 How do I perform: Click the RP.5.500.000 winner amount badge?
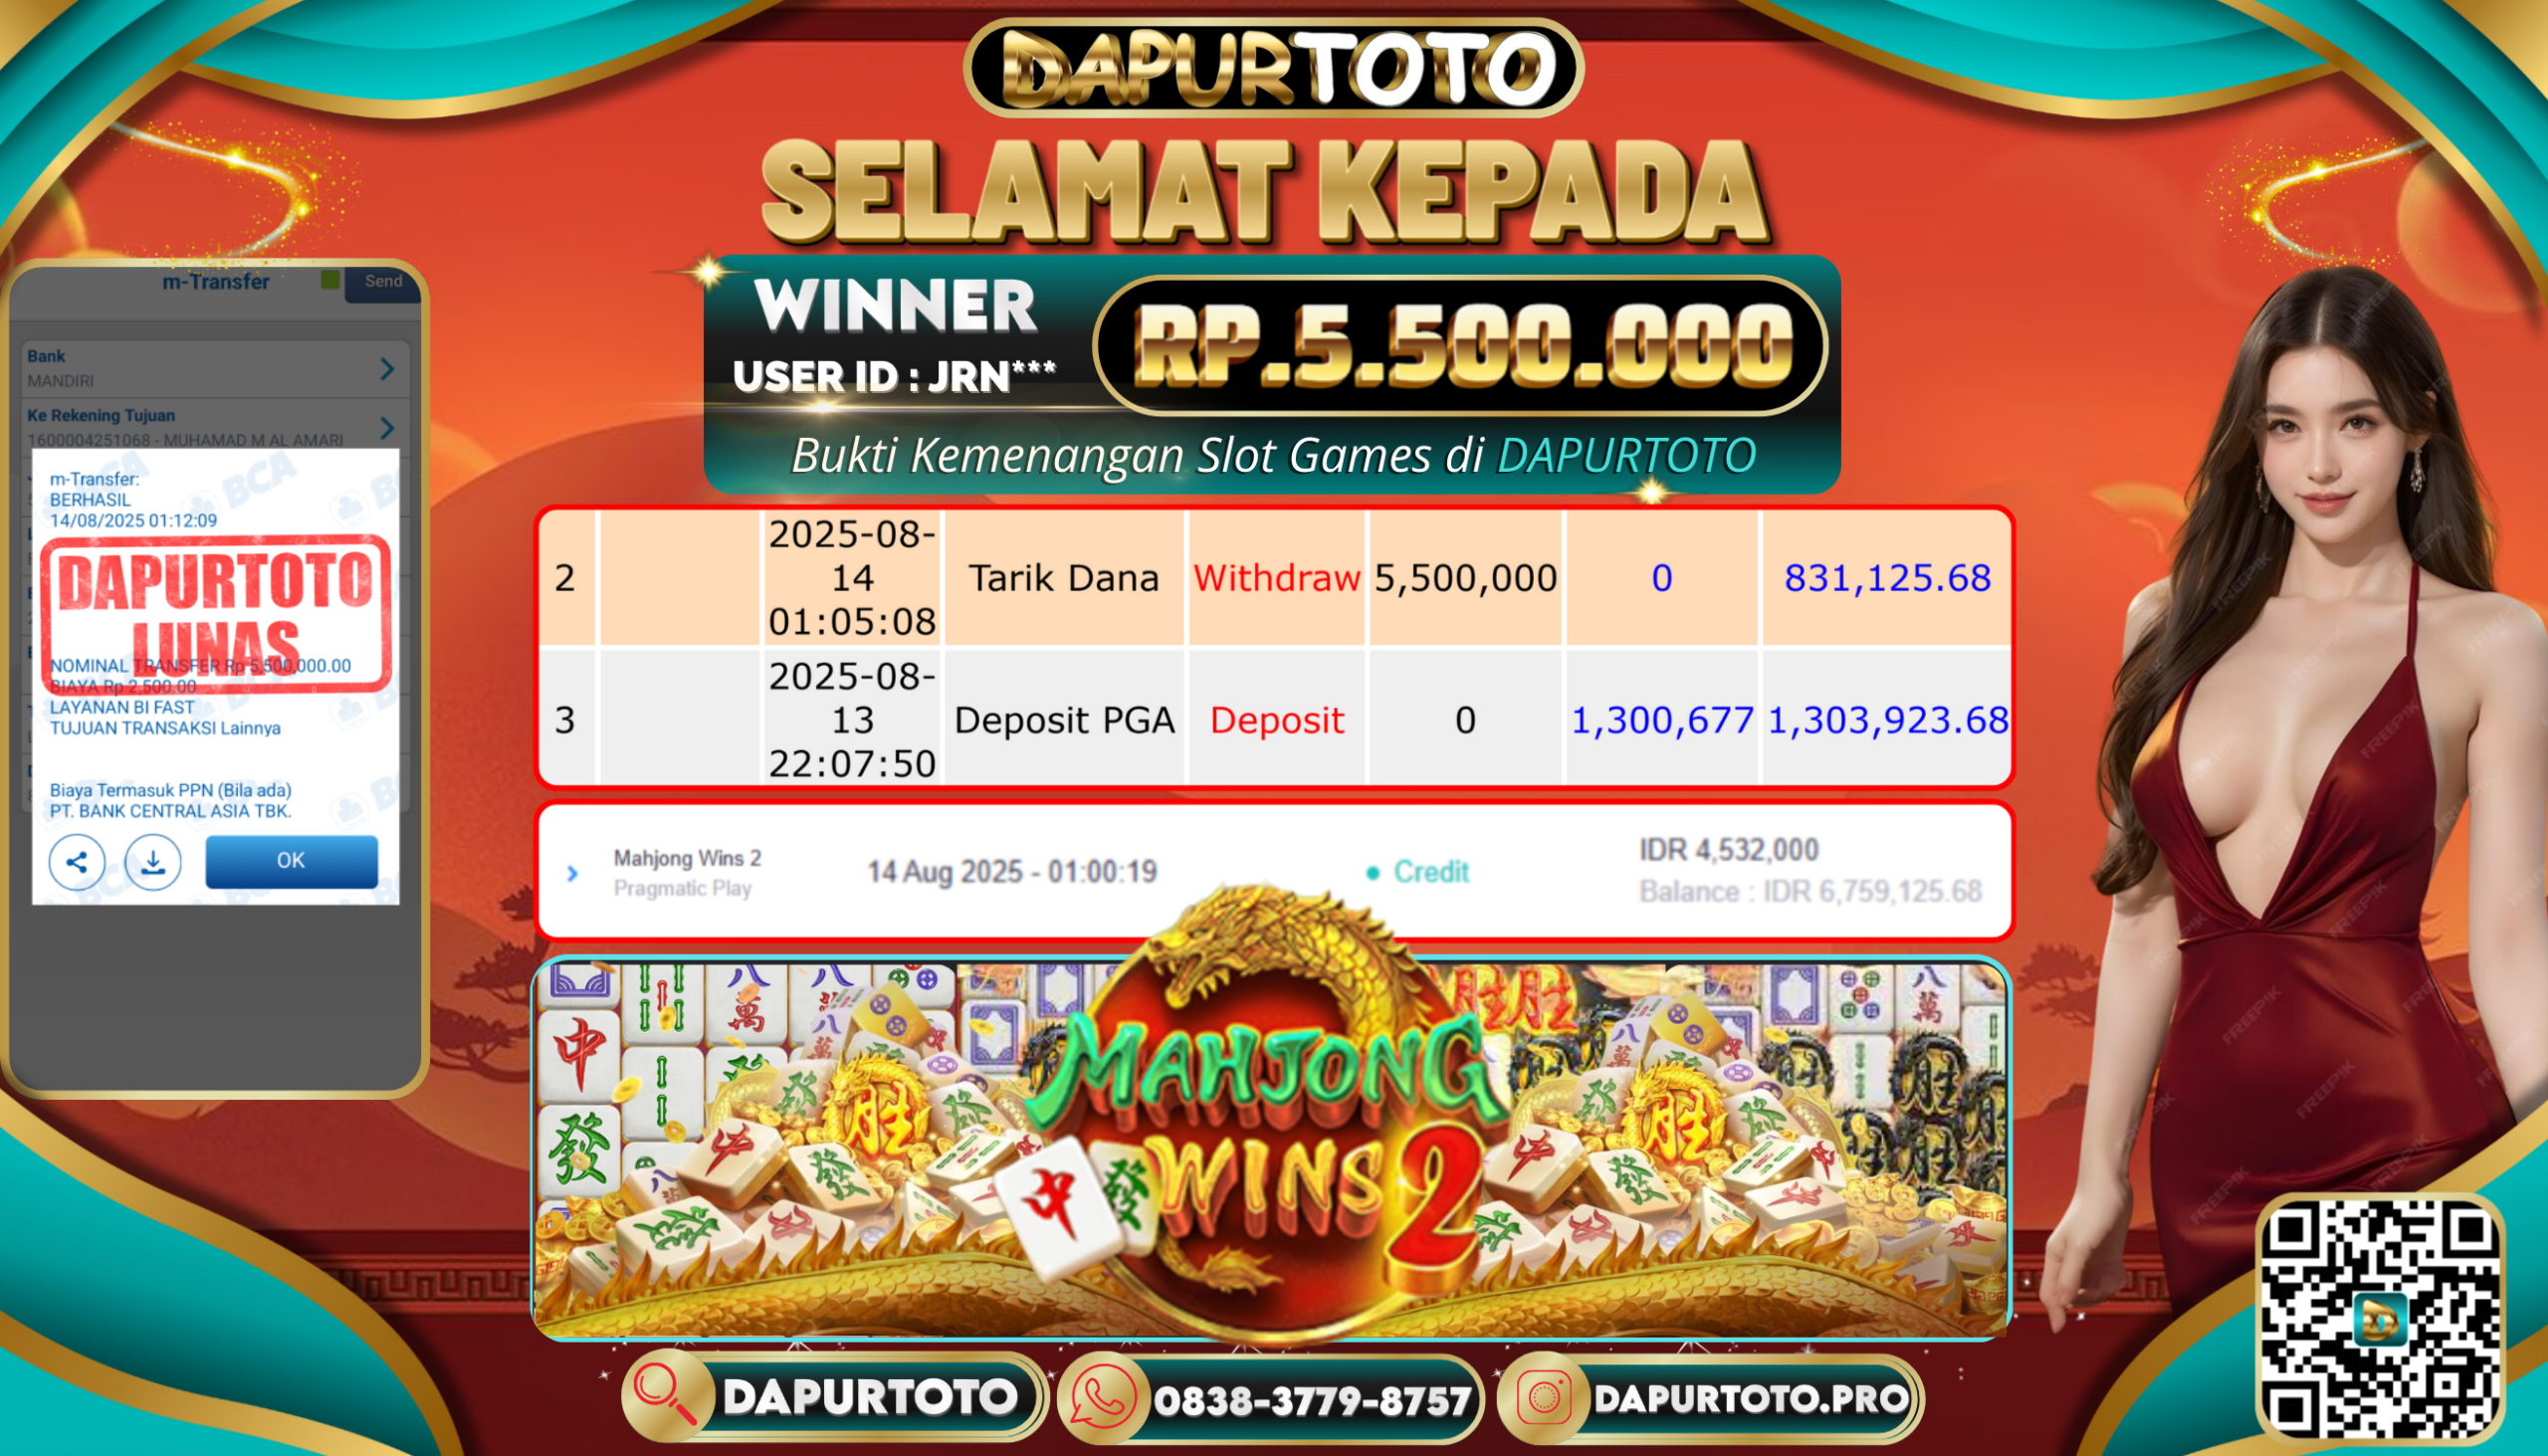coord(1461,345)
